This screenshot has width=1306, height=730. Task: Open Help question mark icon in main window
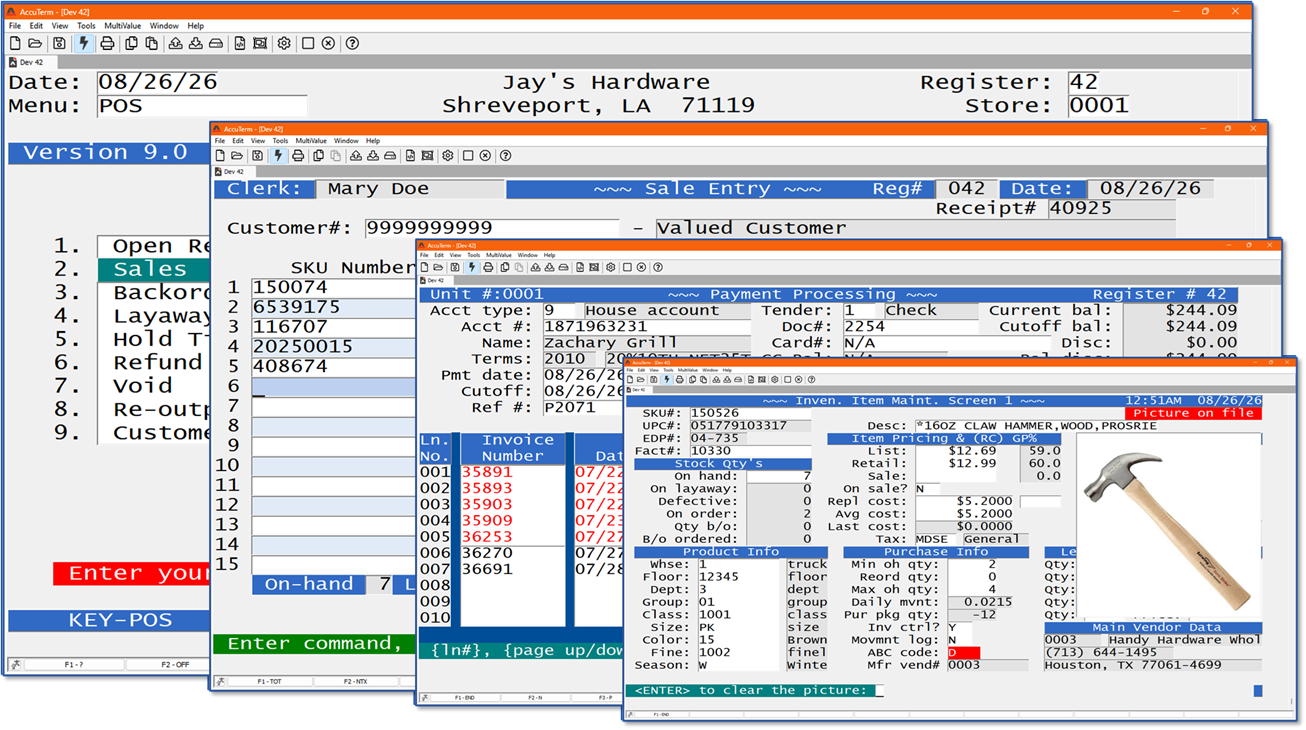tap(352, 44)
